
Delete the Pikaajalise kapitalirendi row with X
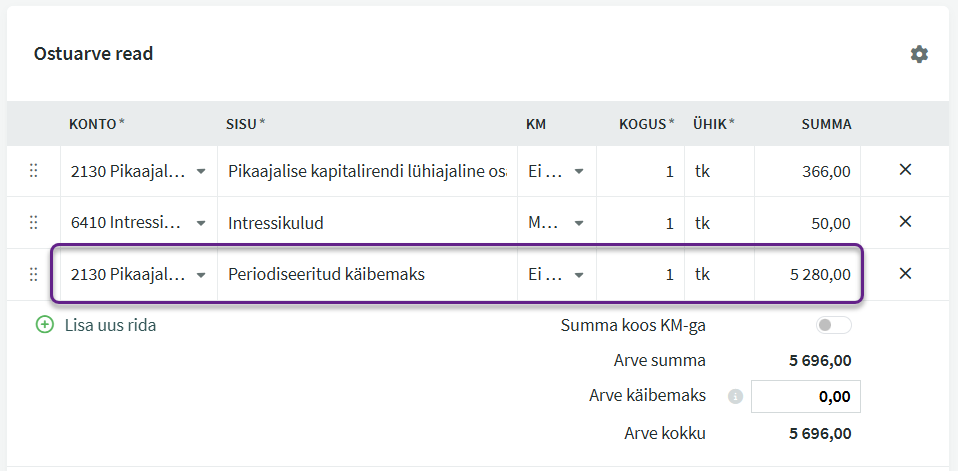[x=905, y=170]
